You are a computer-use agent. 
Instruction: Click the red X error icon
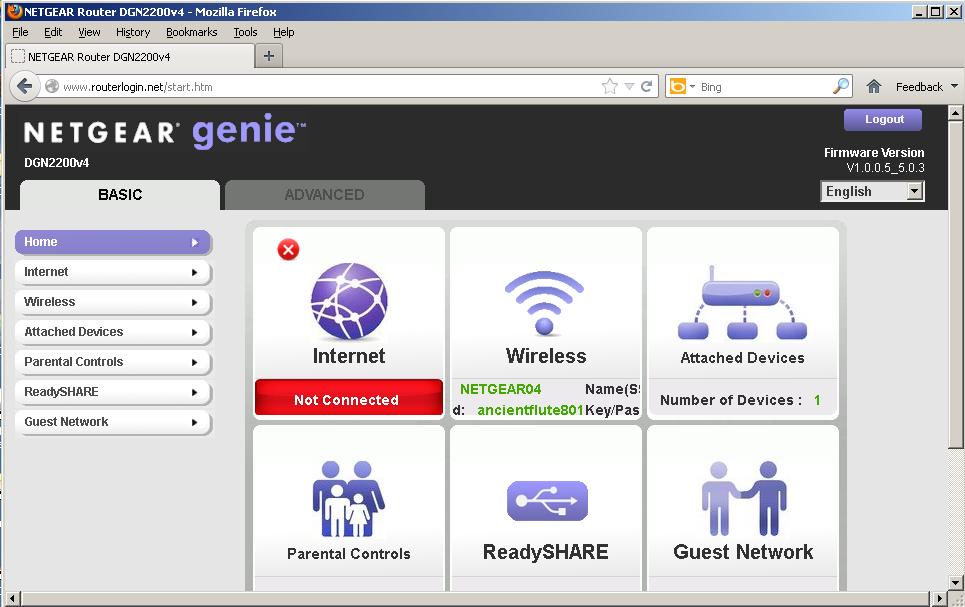288,250
